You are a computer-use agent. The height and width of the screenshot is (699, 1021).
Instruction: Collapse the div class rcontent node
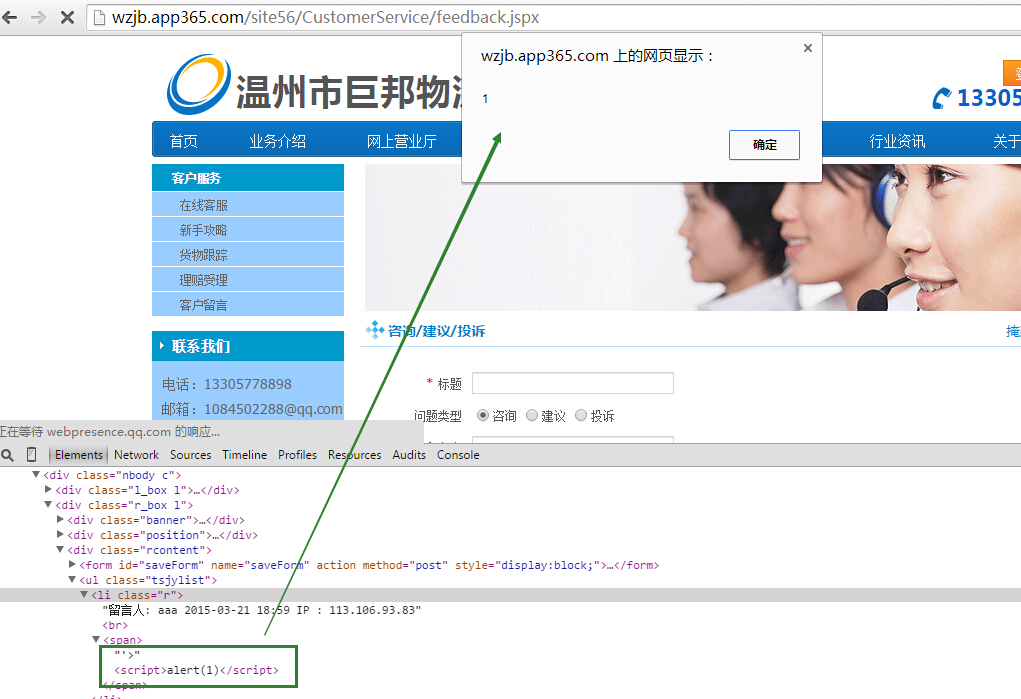(60, 549)
